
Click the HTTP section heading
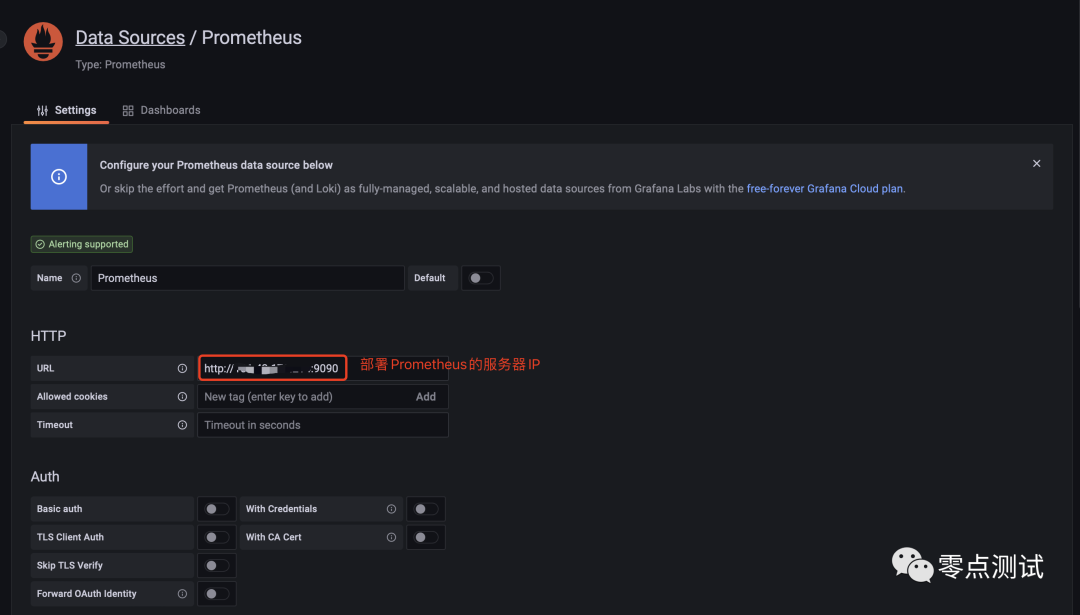click(48, 336)
